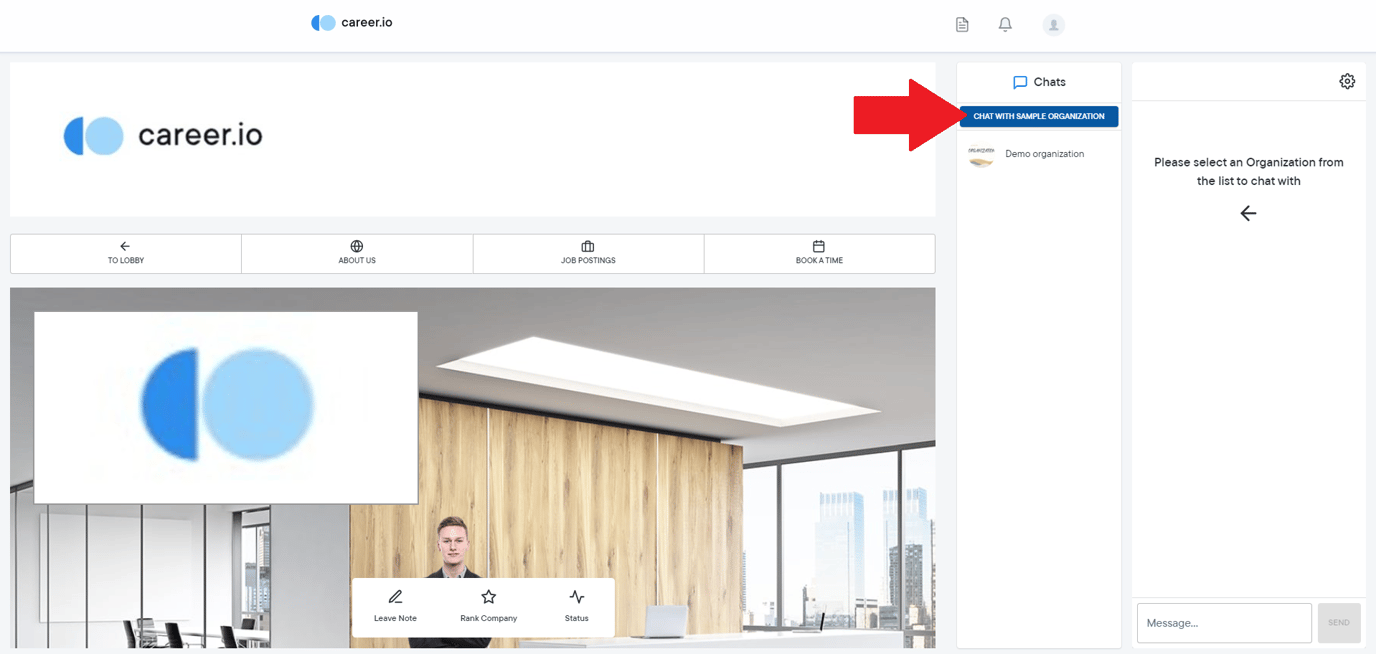The height and width of the screenshot is (654, 1376).
Task: Click the calendar icon to Book a Time
Action: point(819,246)
